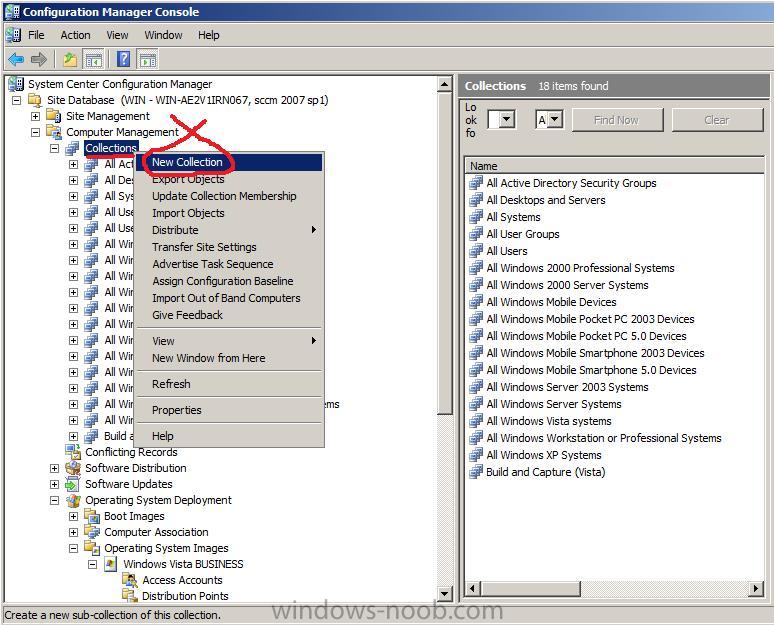Click the Computer Association icon

[92, 532]
